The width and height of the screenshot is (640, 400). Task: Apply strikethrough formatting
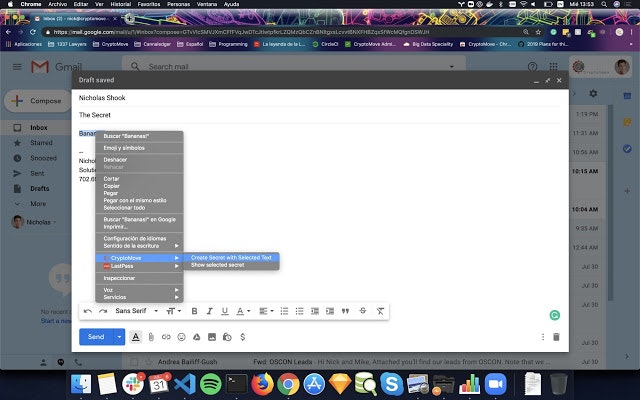362,311
